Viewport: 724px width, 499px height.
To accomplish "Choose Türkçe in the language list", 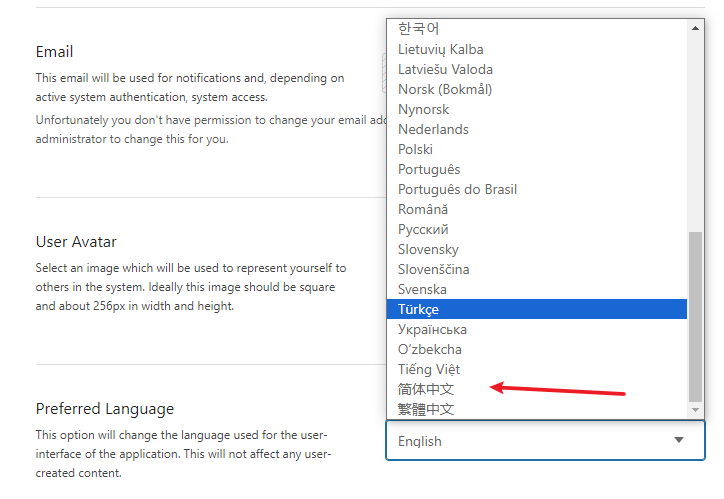I will 418,309.
